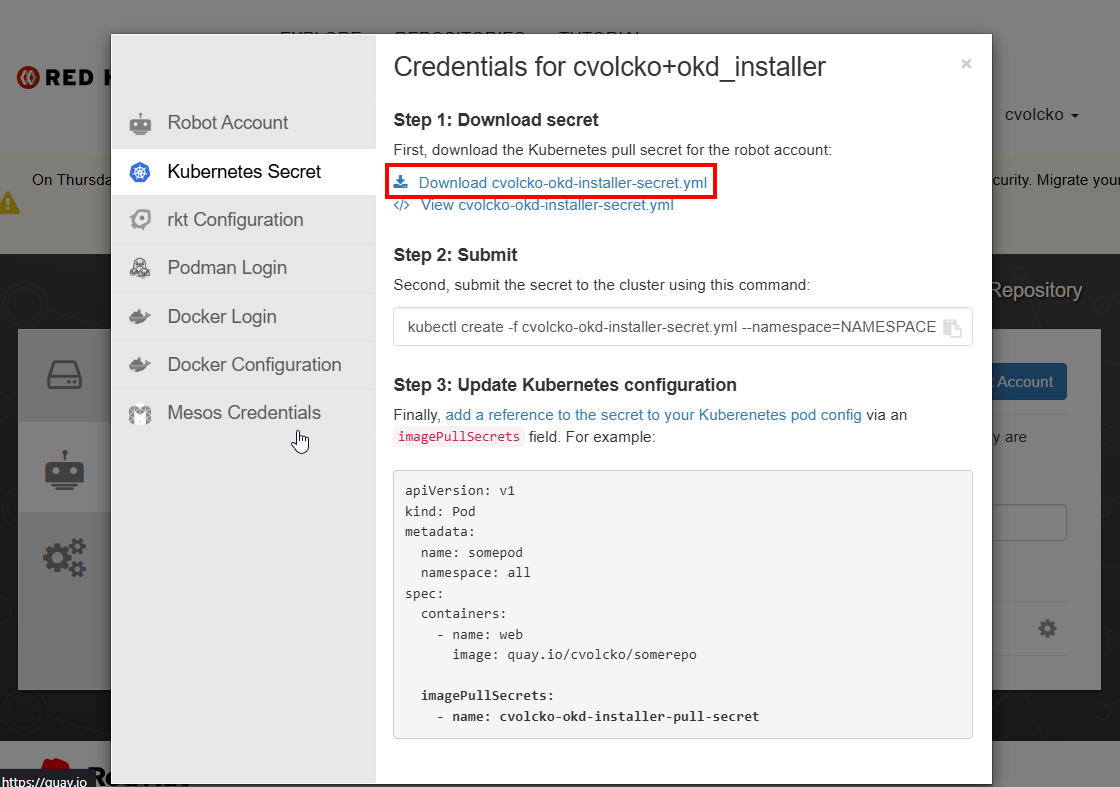Open the Mesos Credentials tab
The width and height of the screenshot is (1120, 787).
tap(244, 413)
